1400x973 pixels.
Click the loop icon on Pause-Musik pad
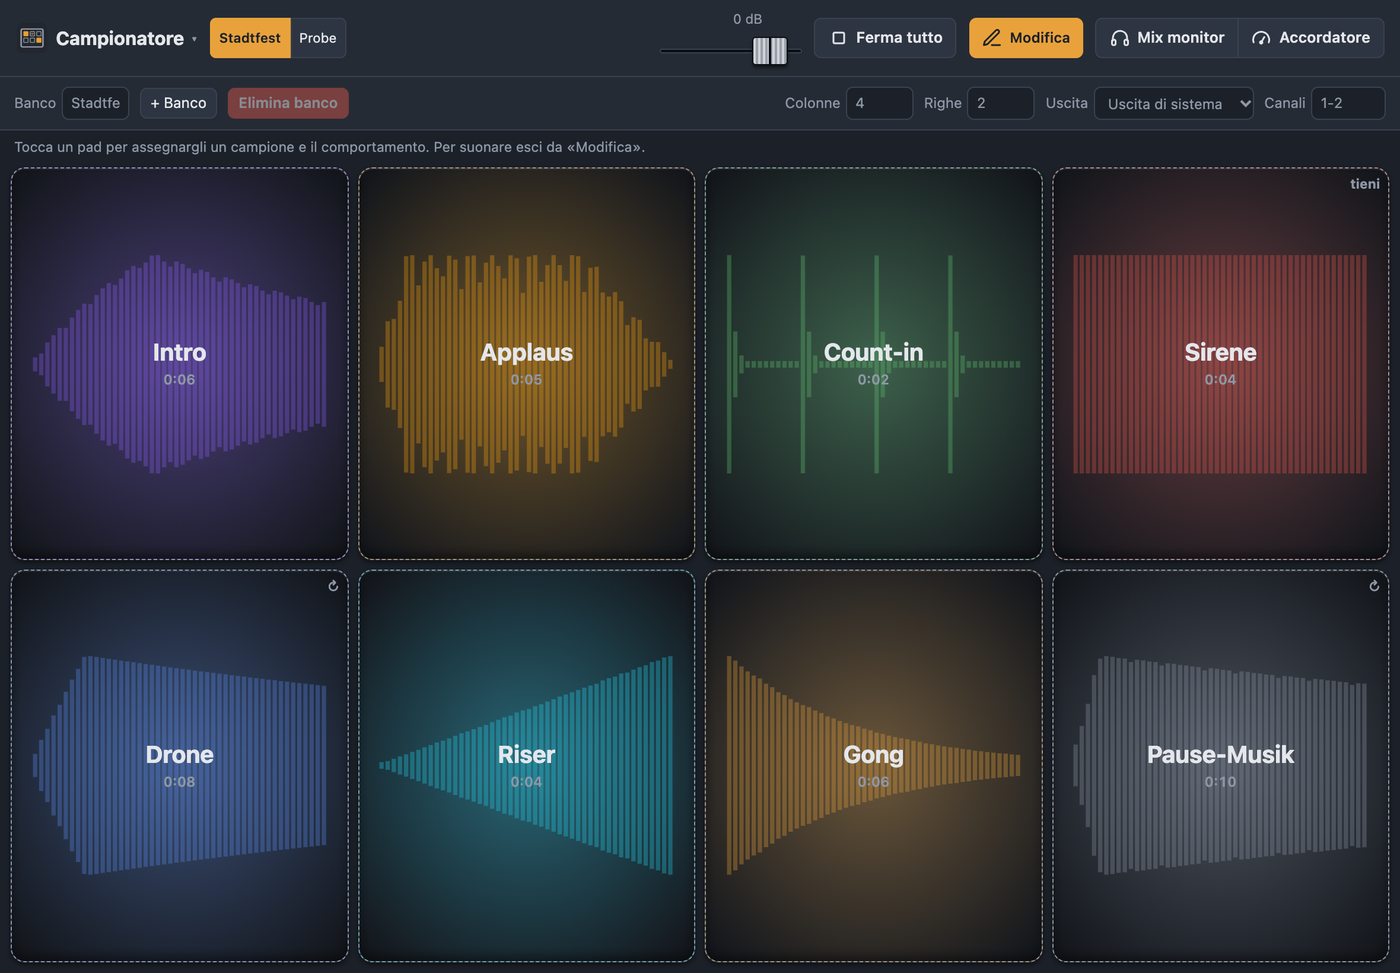click(x=1374, y=586)
